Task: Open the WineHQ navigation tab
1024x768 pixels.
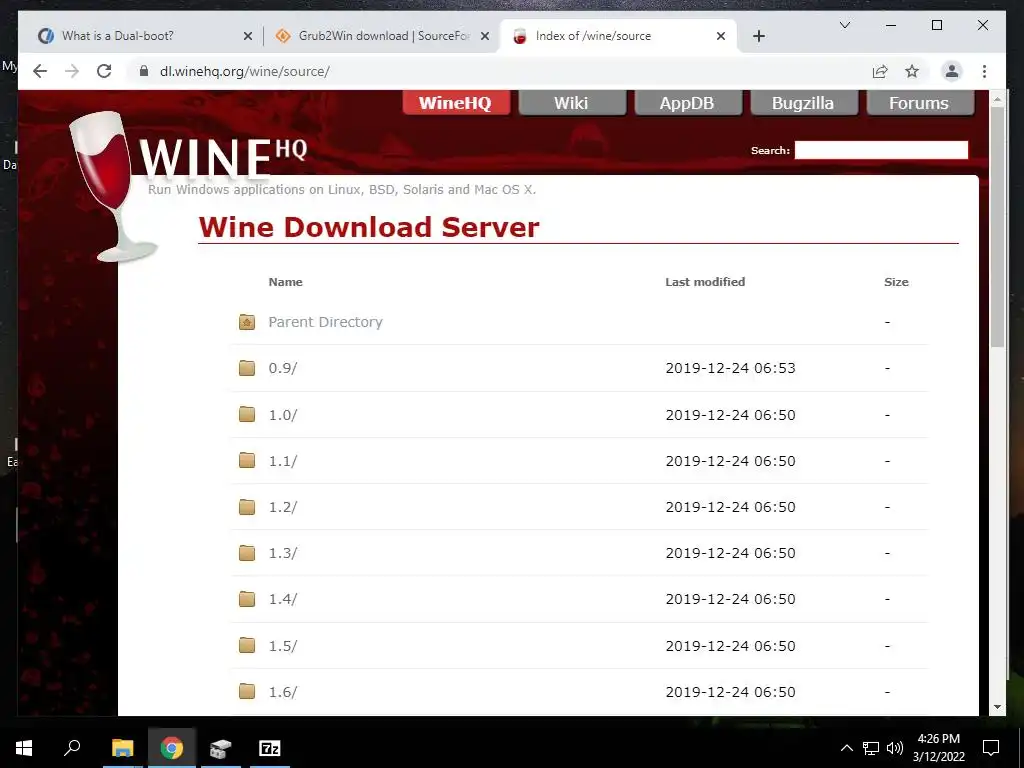Action: pyautogui.click(x=455, y=103)
